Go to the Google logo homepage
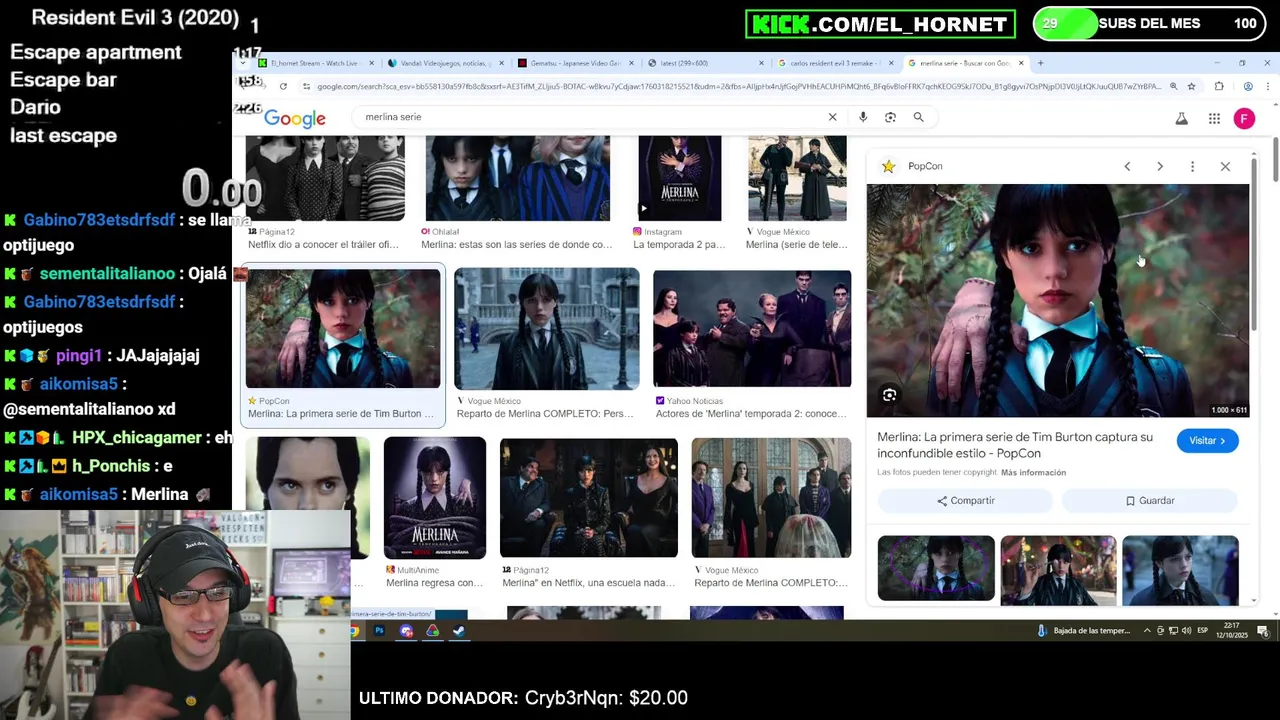This screenshot has height=720, width=1280. tap(295, 118)
